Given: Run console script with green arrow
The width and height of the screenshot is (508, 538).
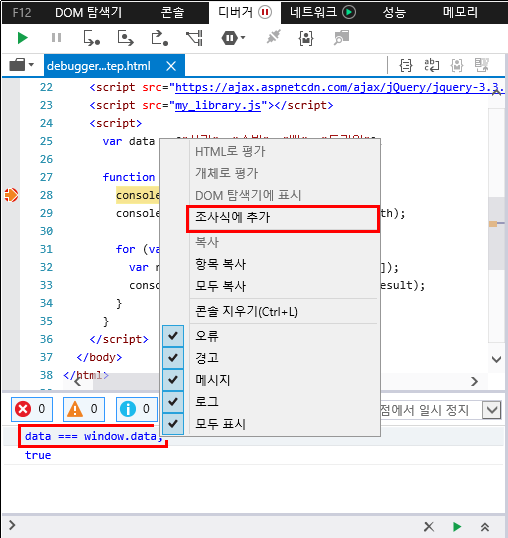Looking at the screenshot, I should [457, 526].
